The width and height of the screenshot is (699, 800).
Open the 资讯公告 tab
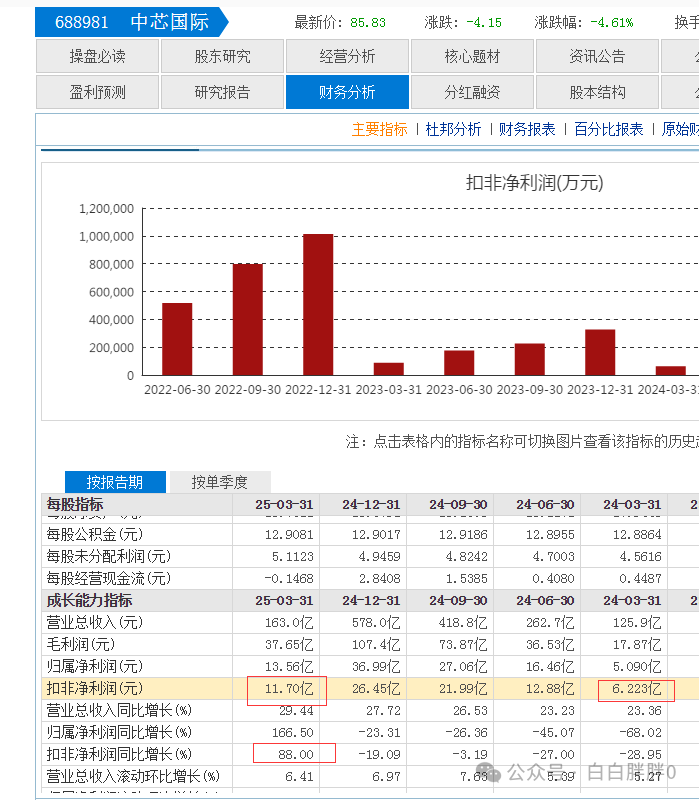[597, 56]
